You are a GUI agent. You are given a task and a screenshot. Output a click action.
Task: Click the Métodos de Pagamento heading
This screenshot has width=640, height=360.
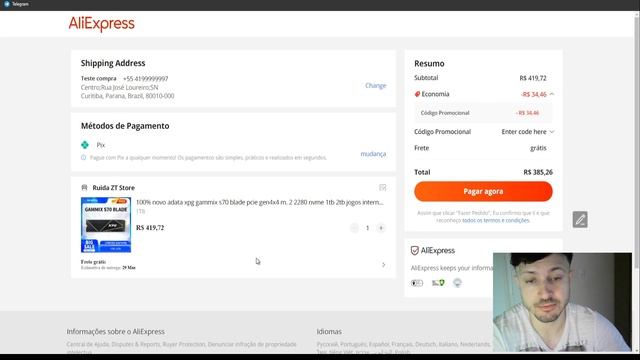pyautogui.click(x=125, y=126)
